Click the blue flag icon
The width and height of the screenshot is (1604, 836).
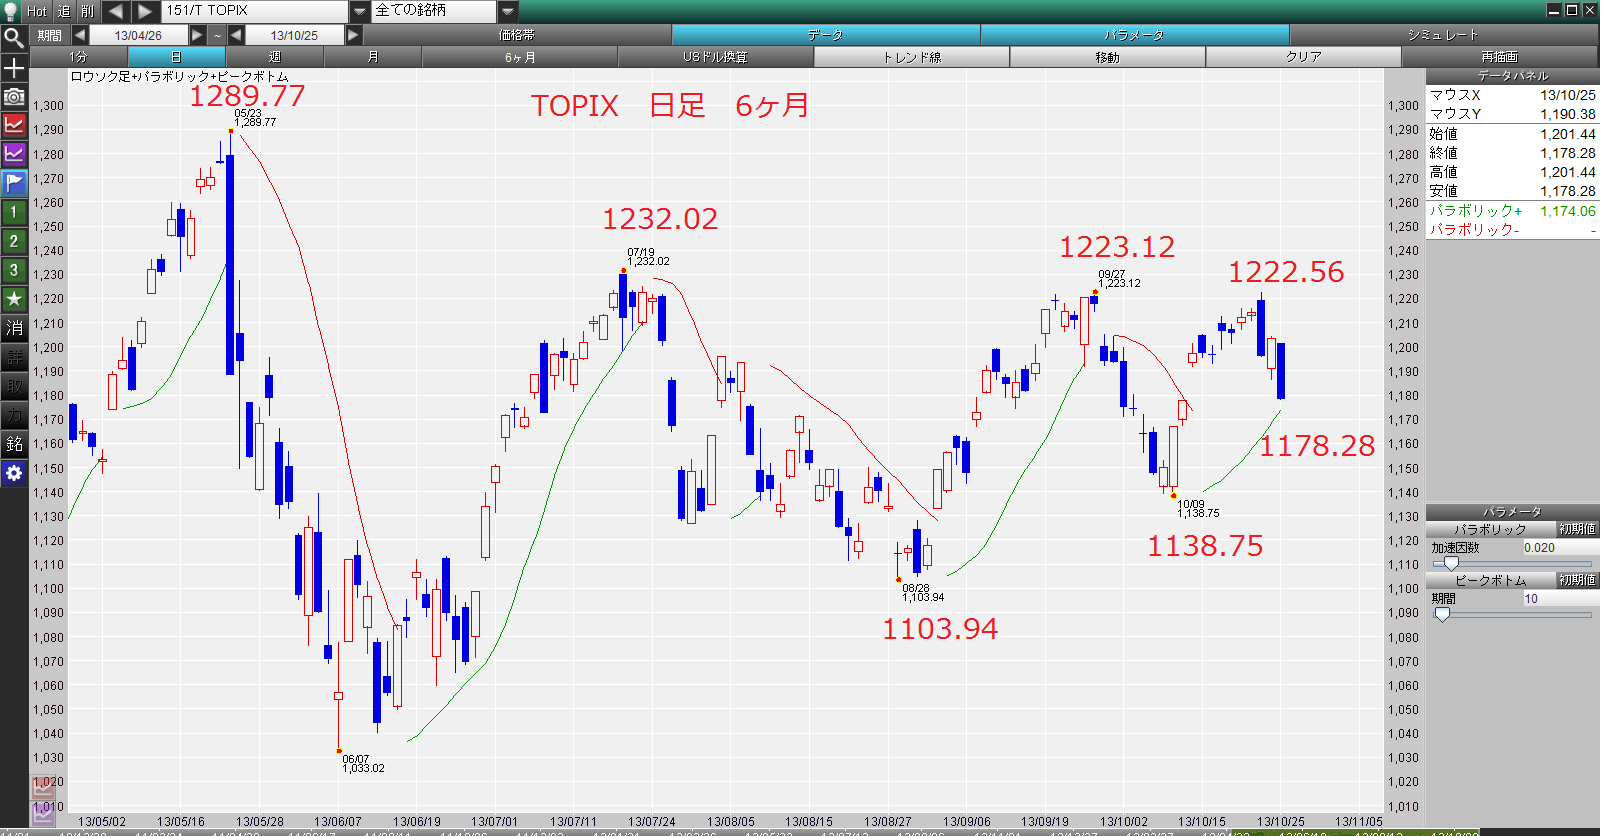14,183
